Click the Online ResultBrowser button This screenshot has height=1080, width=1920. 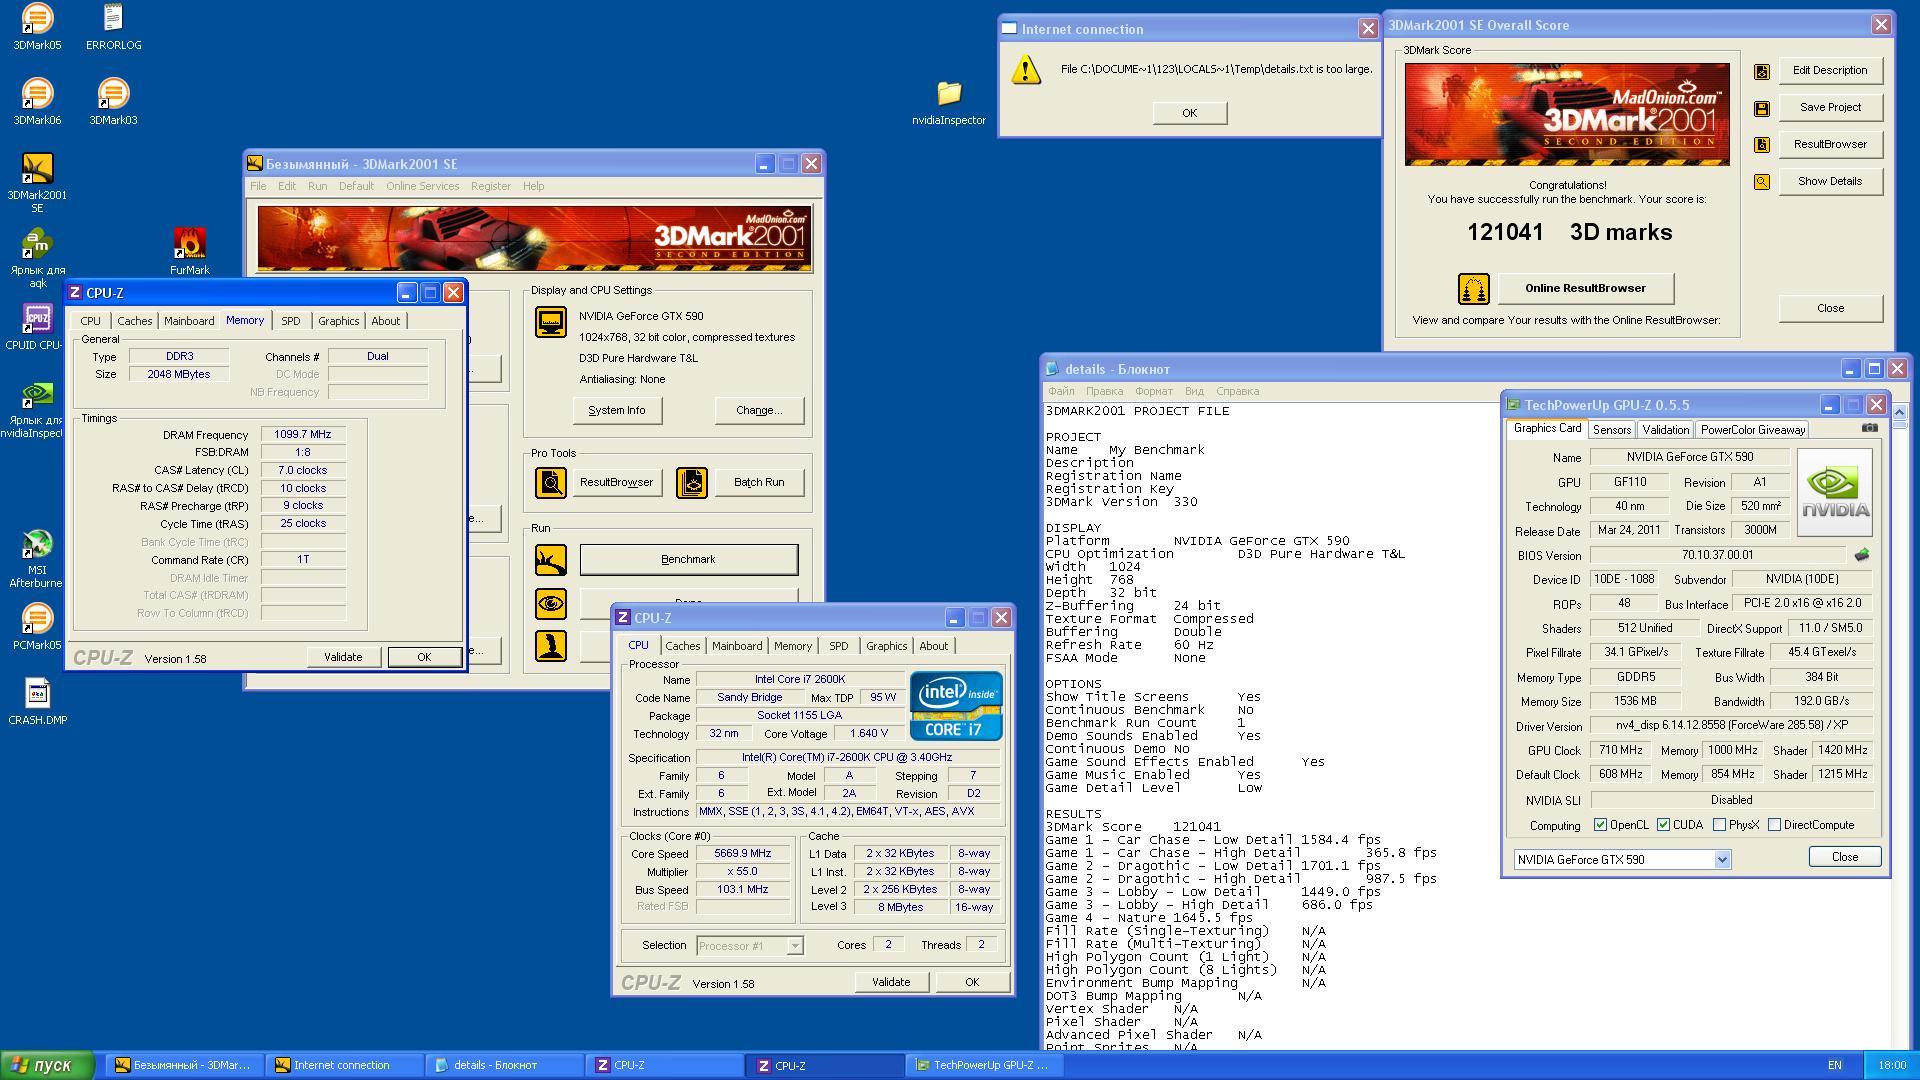click(x=1585, y=288)
